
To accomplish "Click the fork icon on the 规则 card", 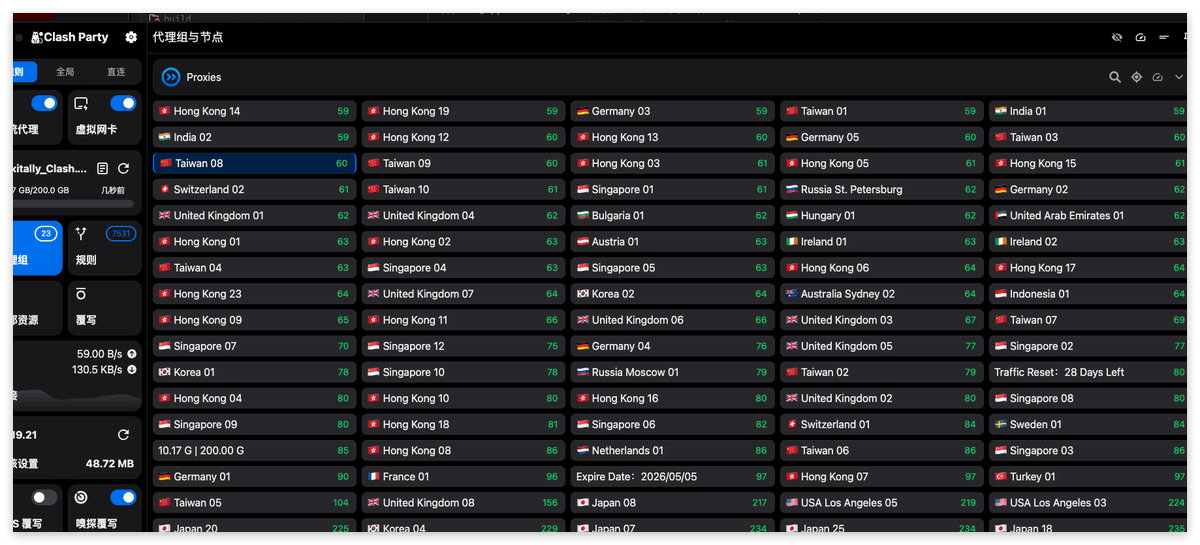I will pyautogui.click(x=81, y=234).
